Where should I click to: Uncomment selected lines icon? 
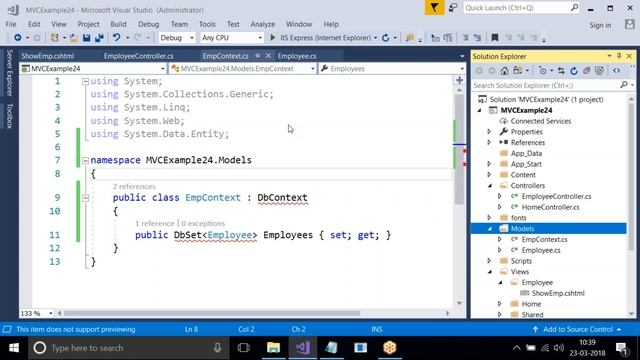(x=478, y=38)
